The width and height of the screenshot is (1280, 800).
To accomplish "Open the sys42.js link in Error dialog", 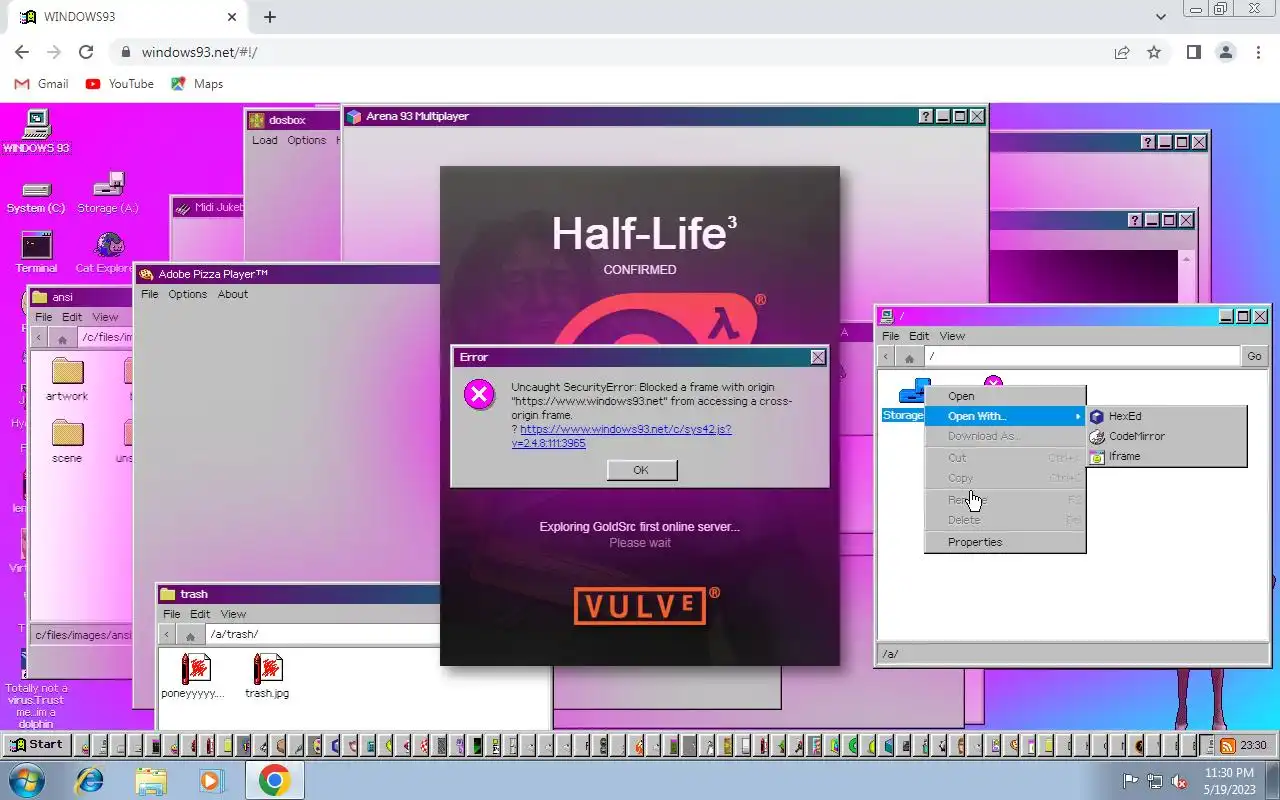I will (621, 436).
